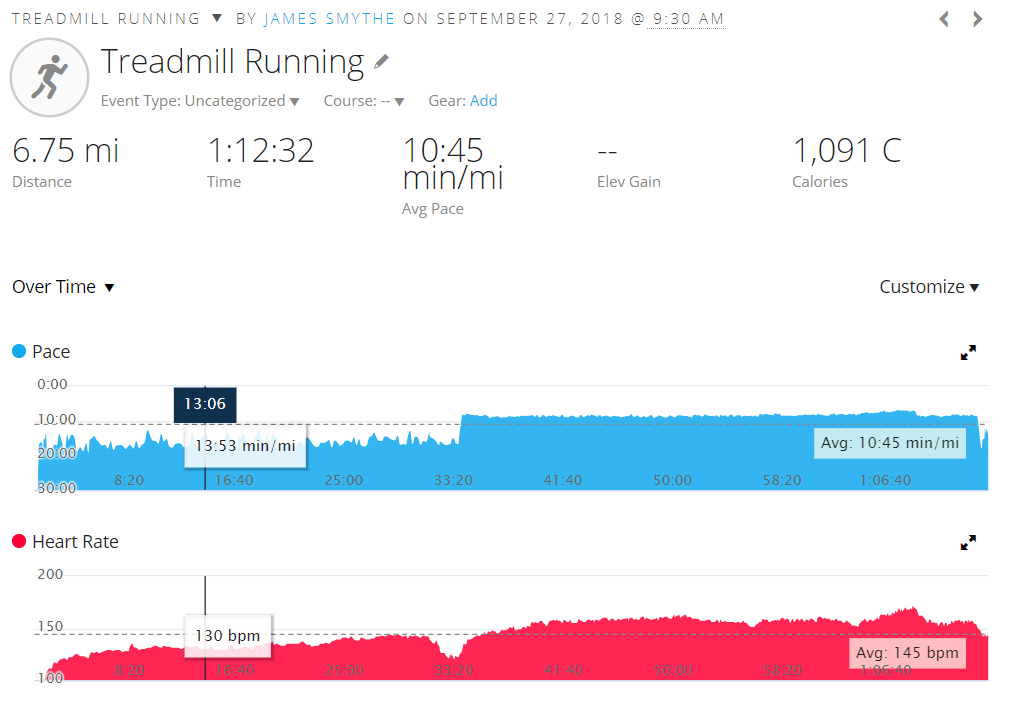Click the running activity type icon
This screenshot has width=1021, height=724.
coord(48,77)
